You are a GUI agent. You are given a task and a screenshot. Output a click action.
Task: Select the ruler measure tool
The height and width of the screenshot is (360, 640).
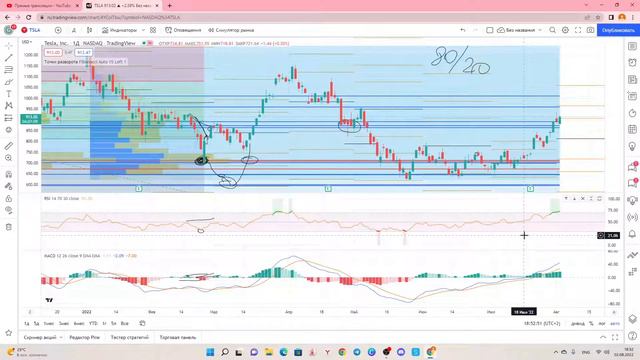tap(9, 146)
